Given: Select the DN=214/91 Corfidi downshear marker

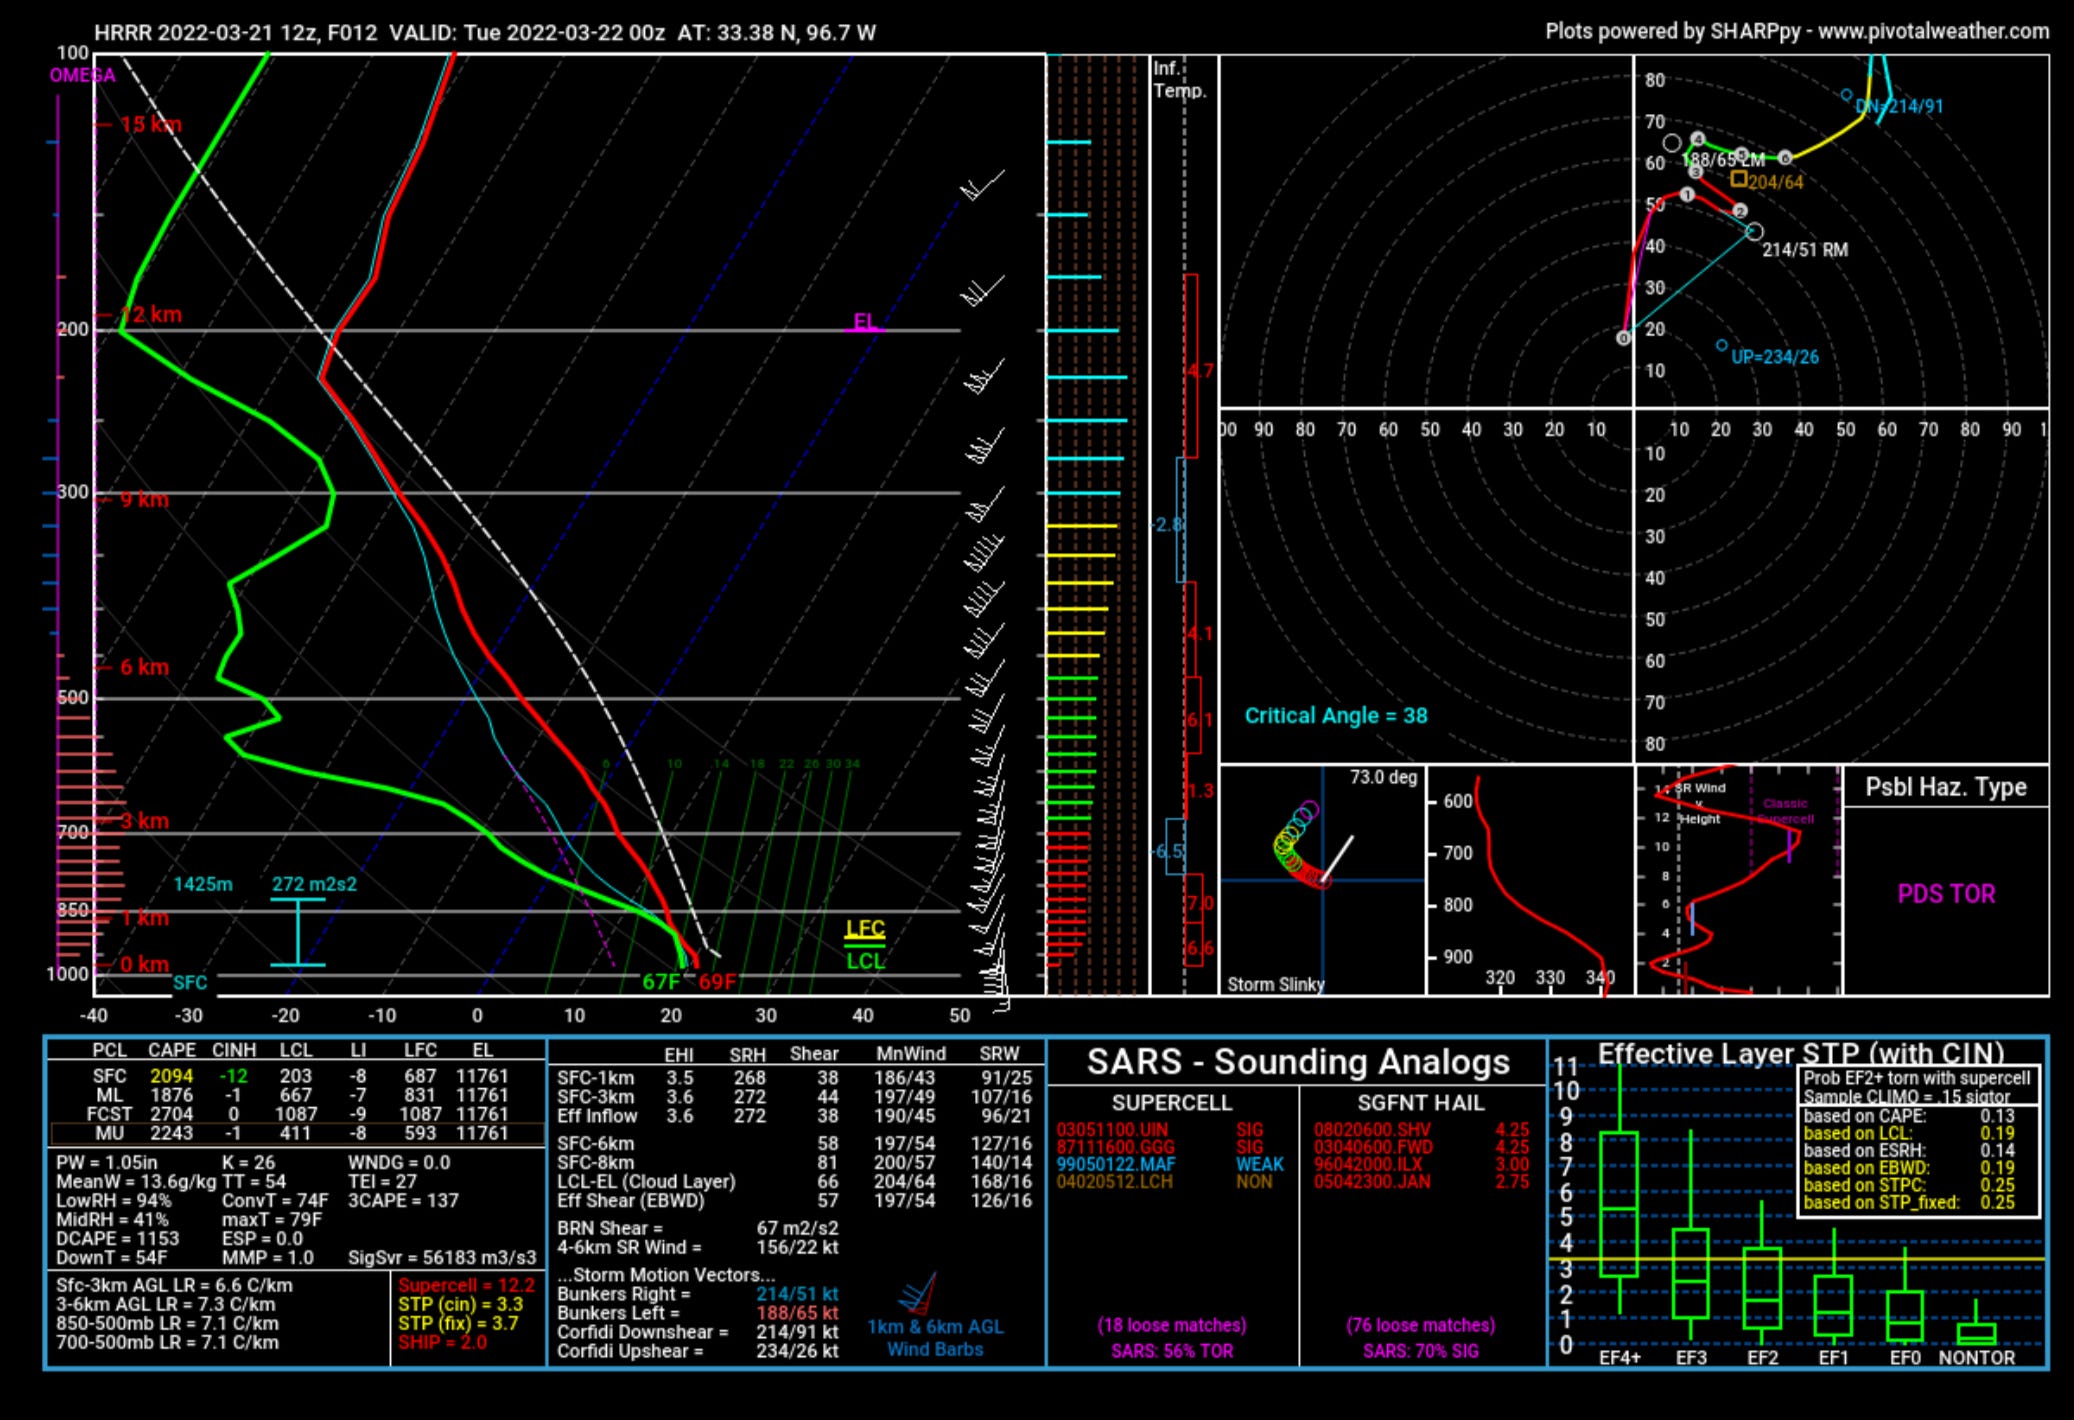Looking at the screenshot, I should coord(1846,95).
